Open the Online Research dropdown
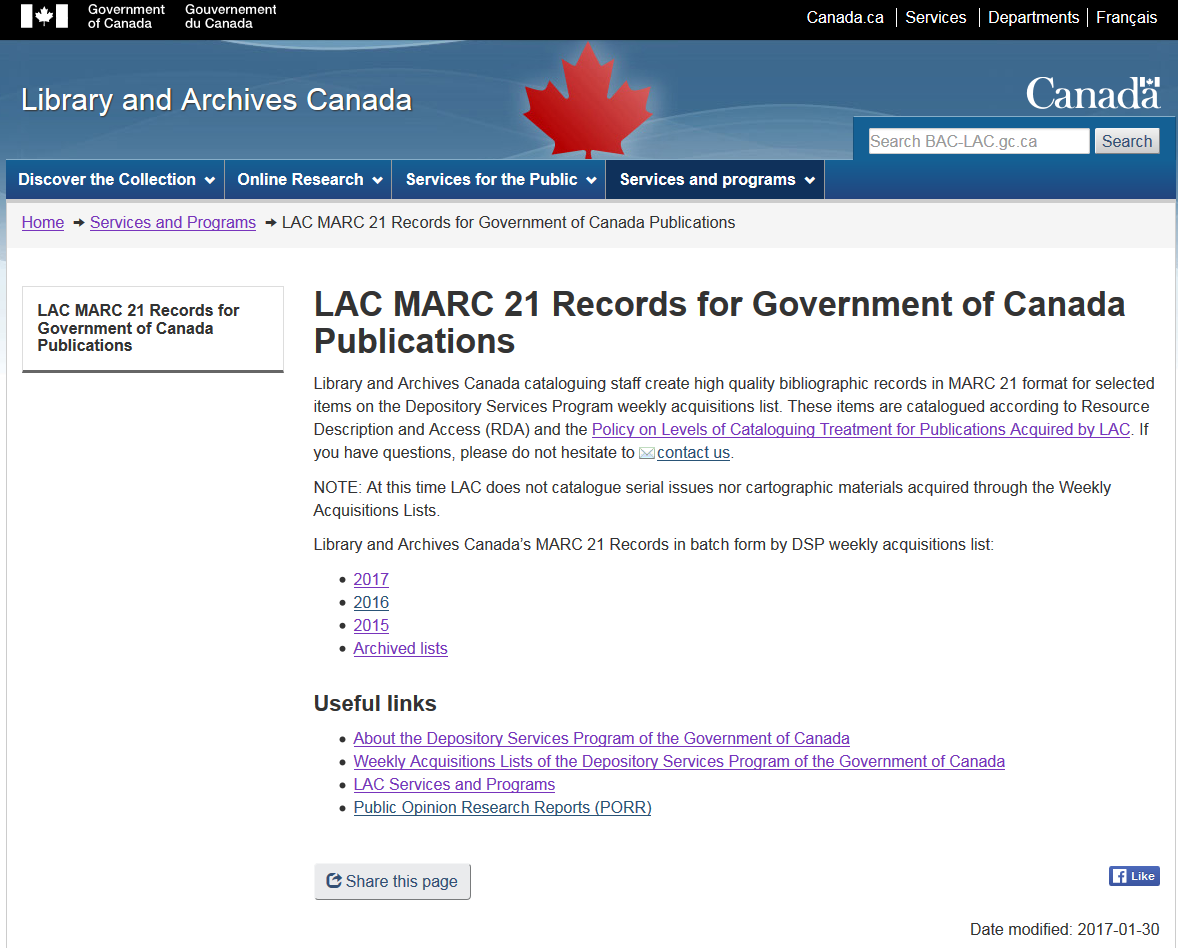Image resolution: width=1178 pixels, height=948 pixels. click(308, 180)
